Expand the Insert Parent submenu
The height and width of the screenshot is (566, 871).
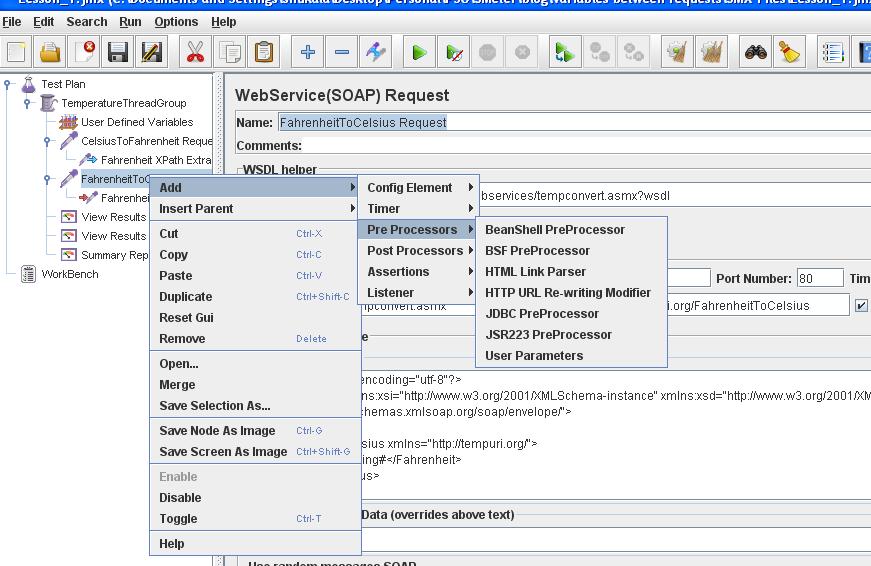click(x=256, y=209)
